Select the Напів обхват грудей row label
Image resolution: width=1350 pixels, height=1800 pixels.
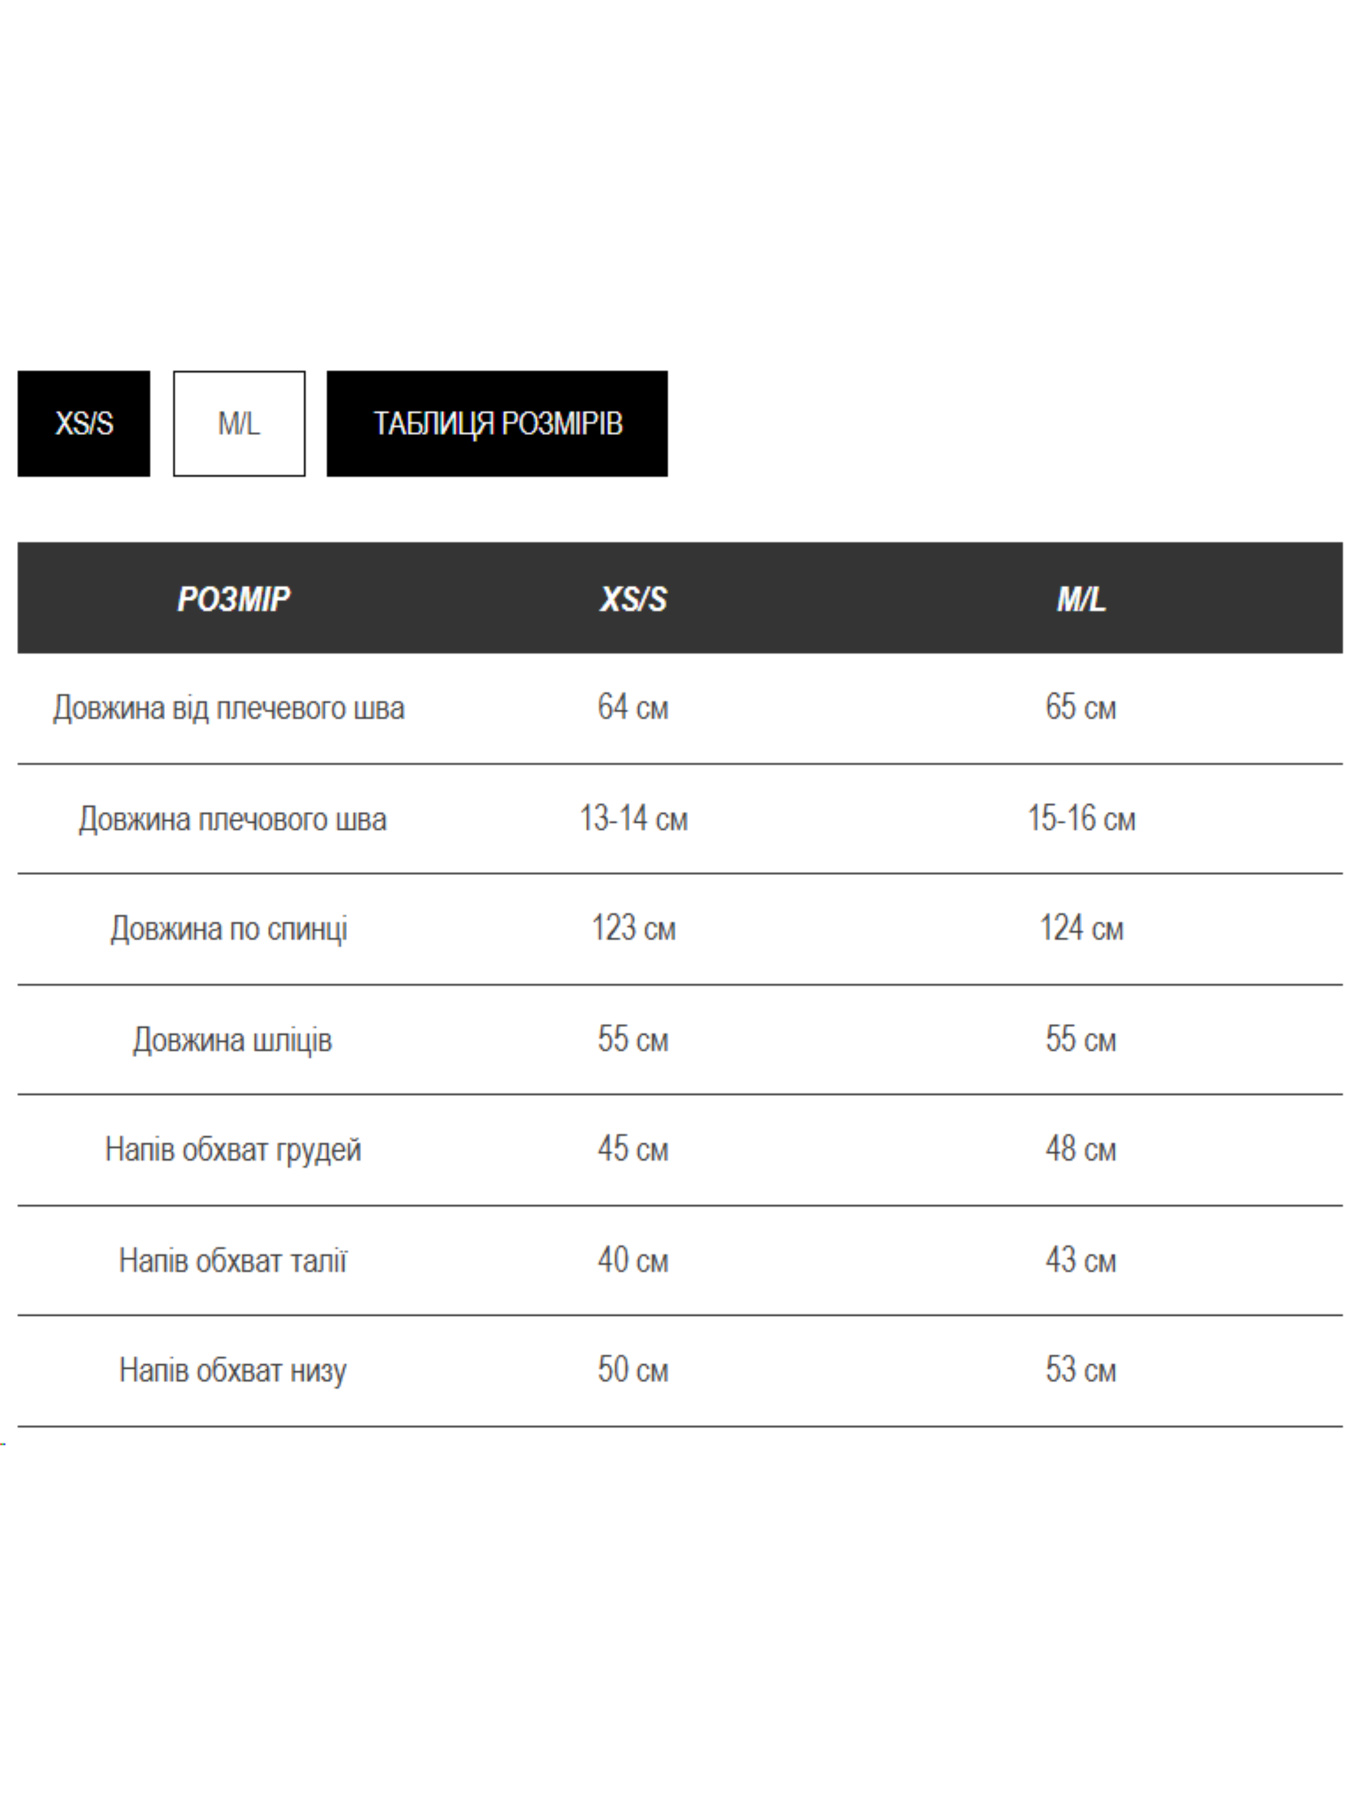click(233, 1149)
